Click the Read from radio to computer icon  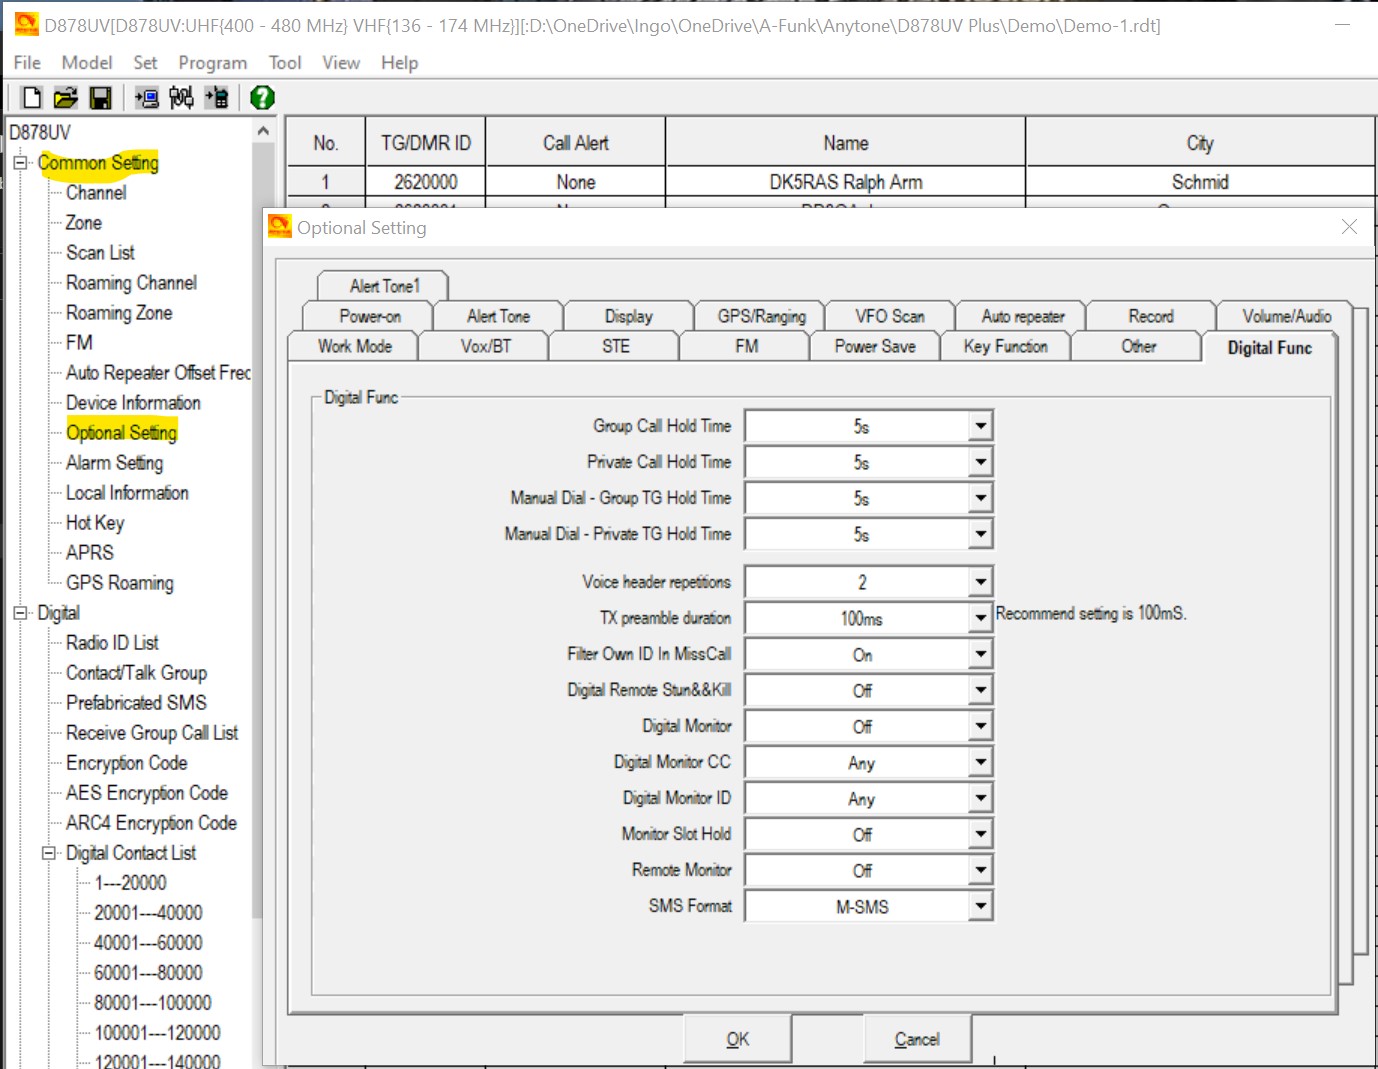(x=147, y=98)
